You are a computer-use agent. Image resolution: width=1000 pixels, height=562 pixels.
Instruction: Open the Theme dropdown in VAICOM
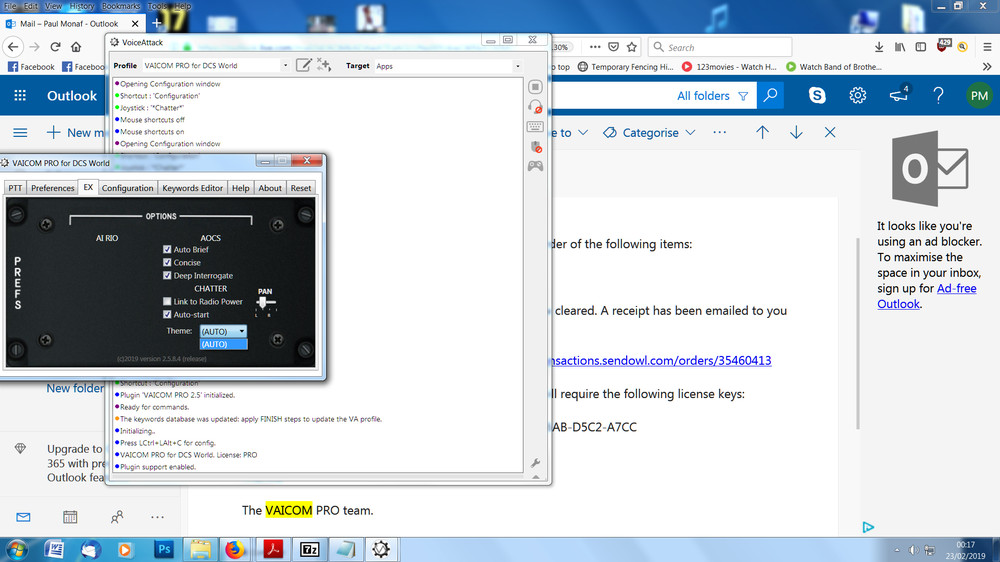point(223,331)
